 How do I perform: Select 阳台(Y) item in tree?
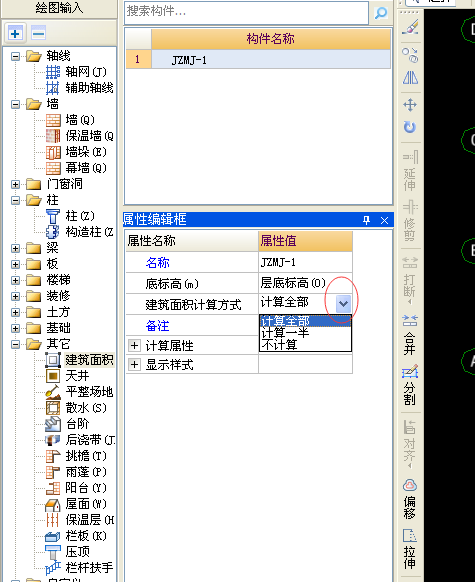76,488
